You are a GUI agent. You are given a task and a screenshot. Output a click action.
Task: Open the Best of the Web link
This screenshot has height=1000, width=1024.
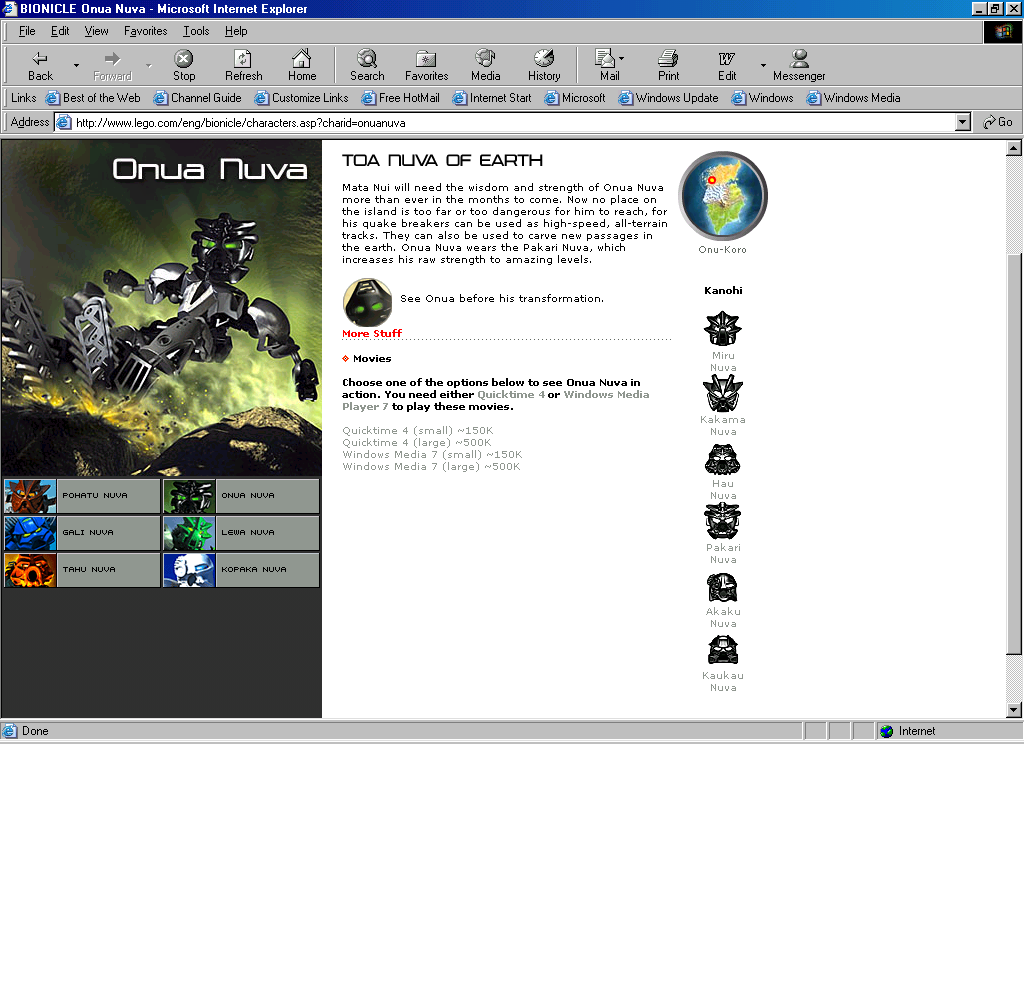(93, 98)
